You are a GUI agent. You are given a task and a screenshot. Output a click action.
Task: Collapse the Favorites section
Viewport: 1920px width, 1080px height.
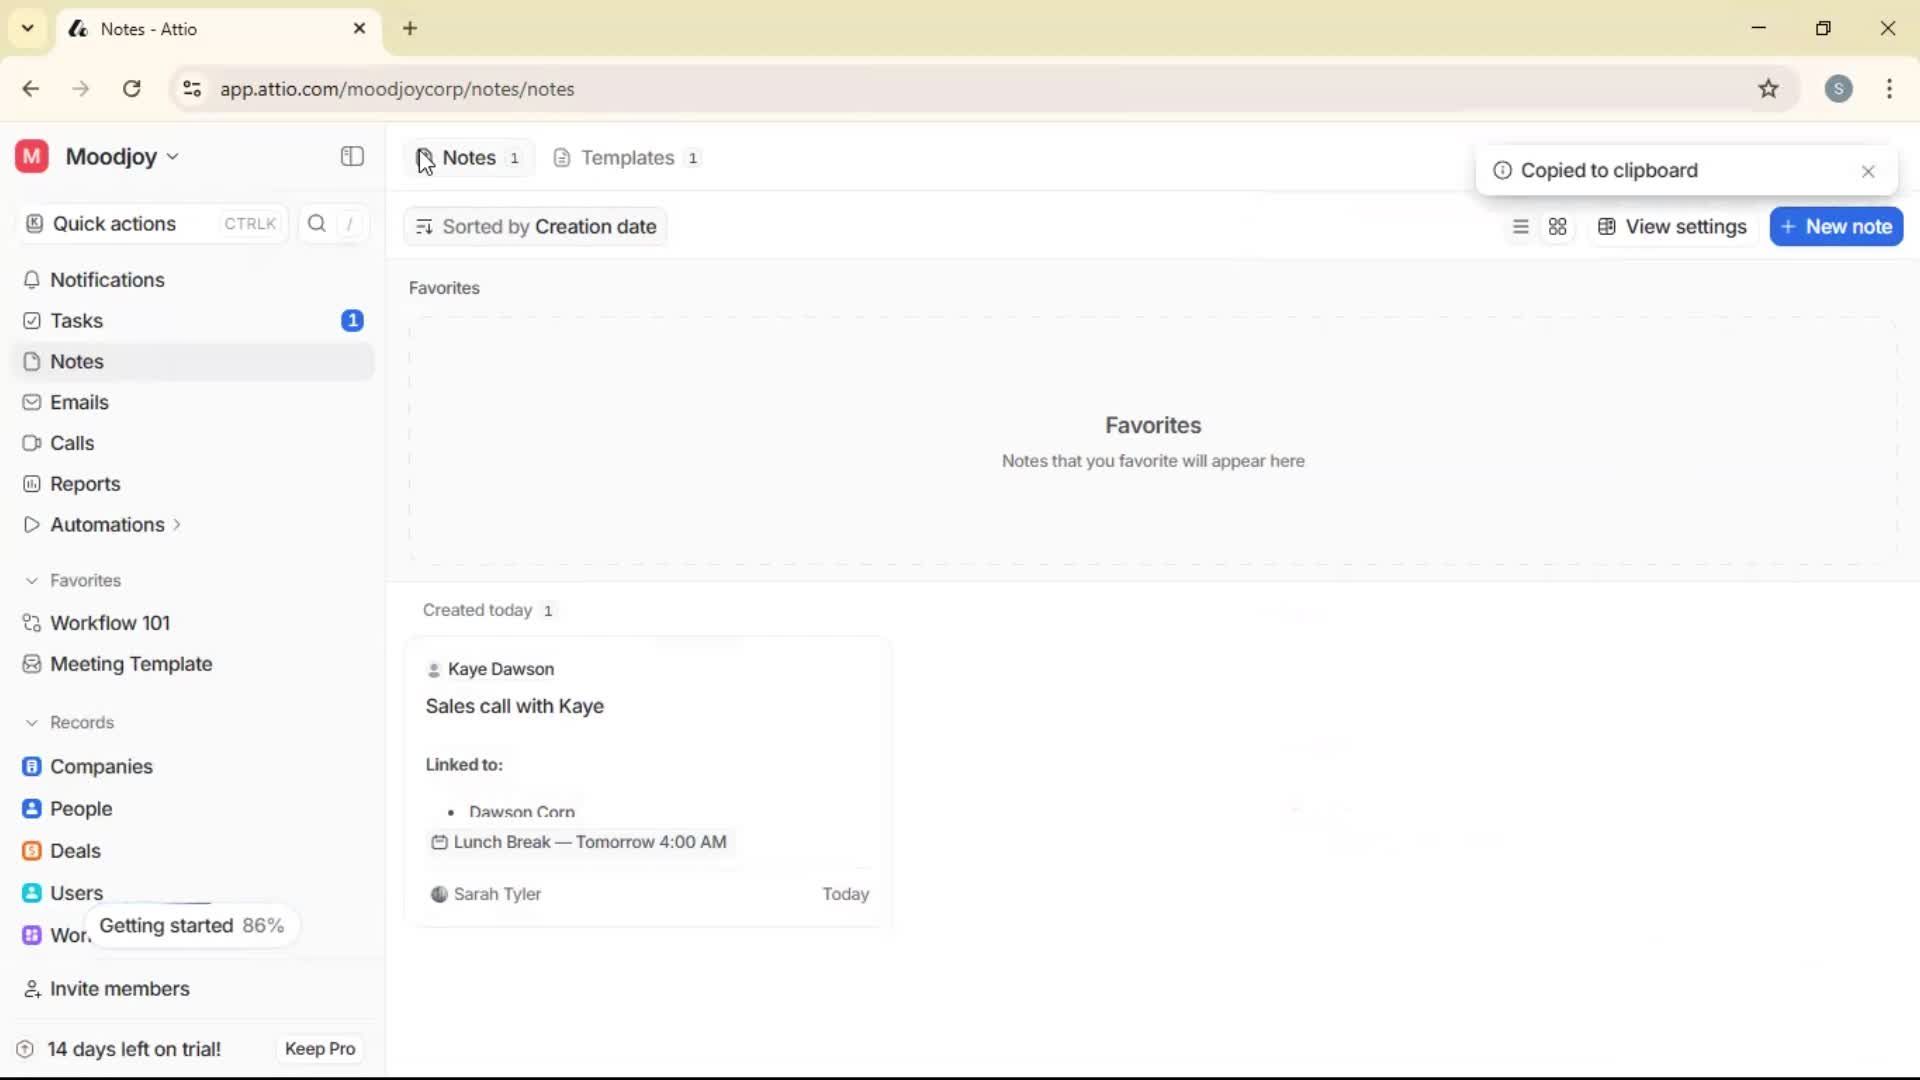(x=33, y=580)
